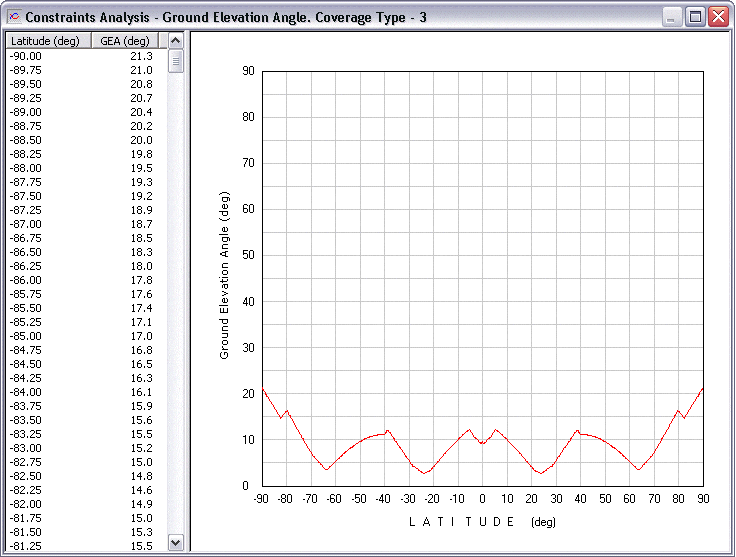This screenshot has width=736, height=557.
Task: Maximize the Constraints Analysis window
Action: (x=695, y=17)
